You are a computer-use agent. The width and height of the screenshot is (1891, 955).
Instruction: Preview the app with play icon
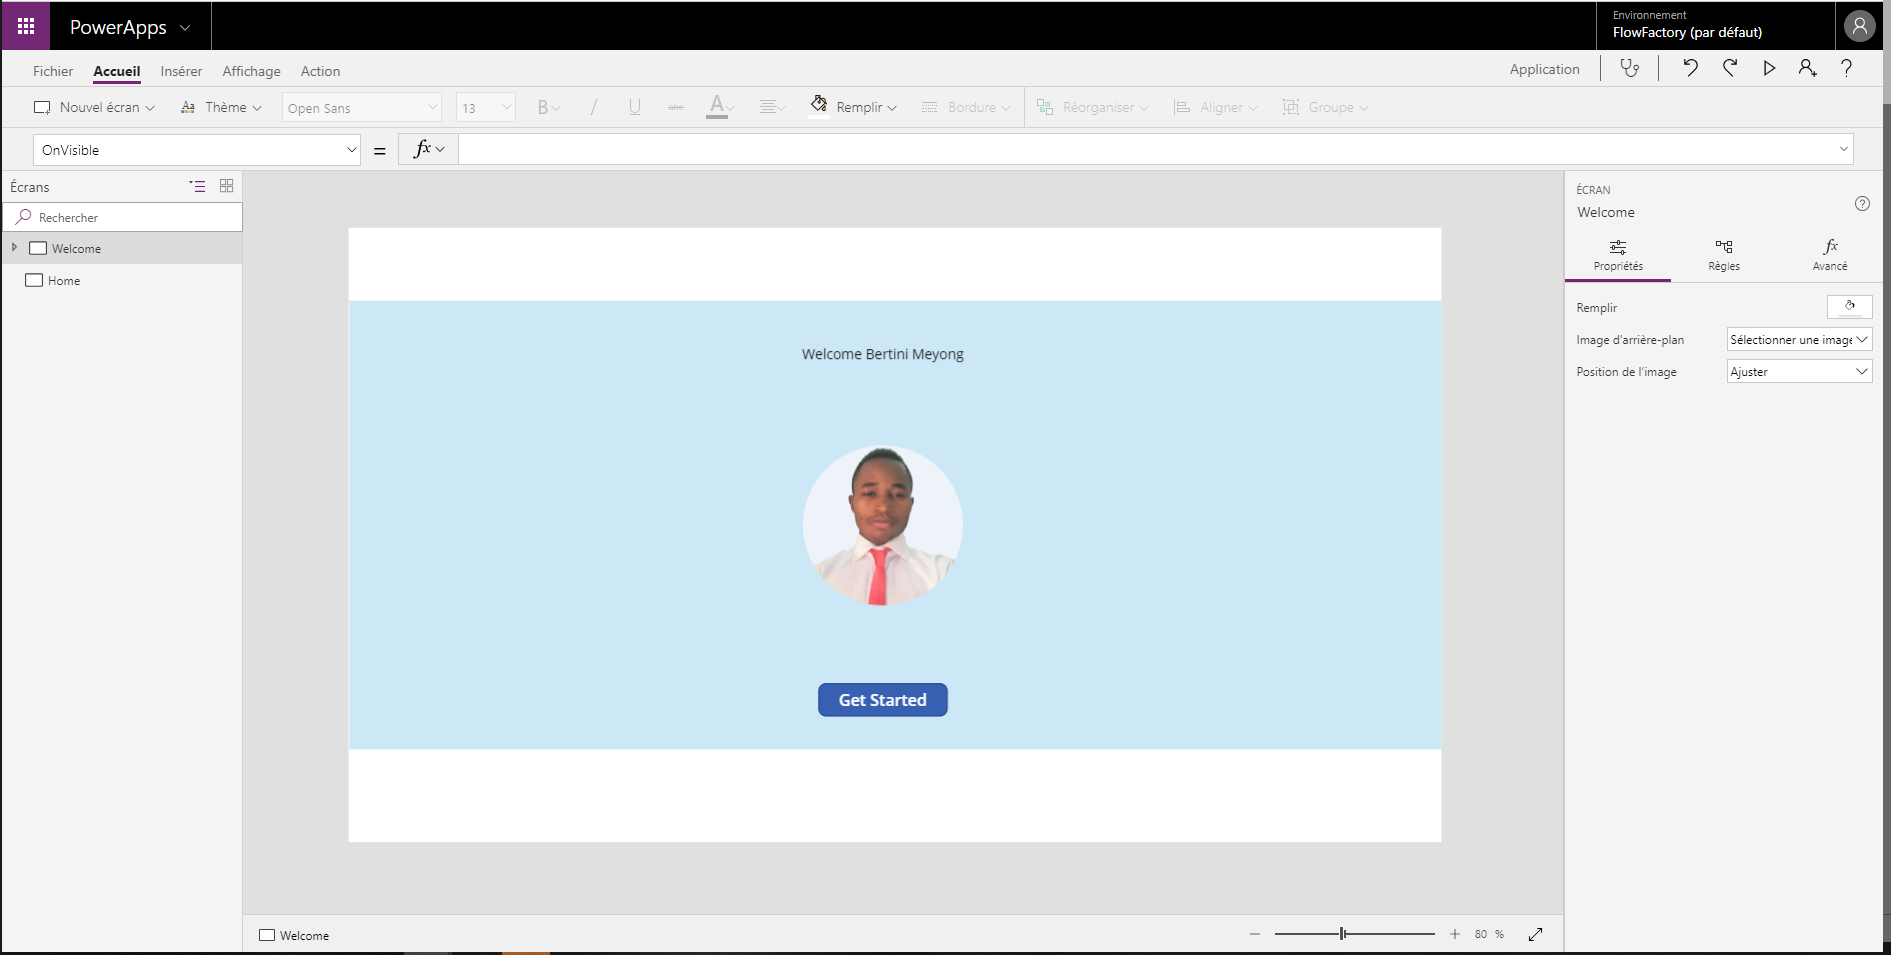coord(1769,68)
